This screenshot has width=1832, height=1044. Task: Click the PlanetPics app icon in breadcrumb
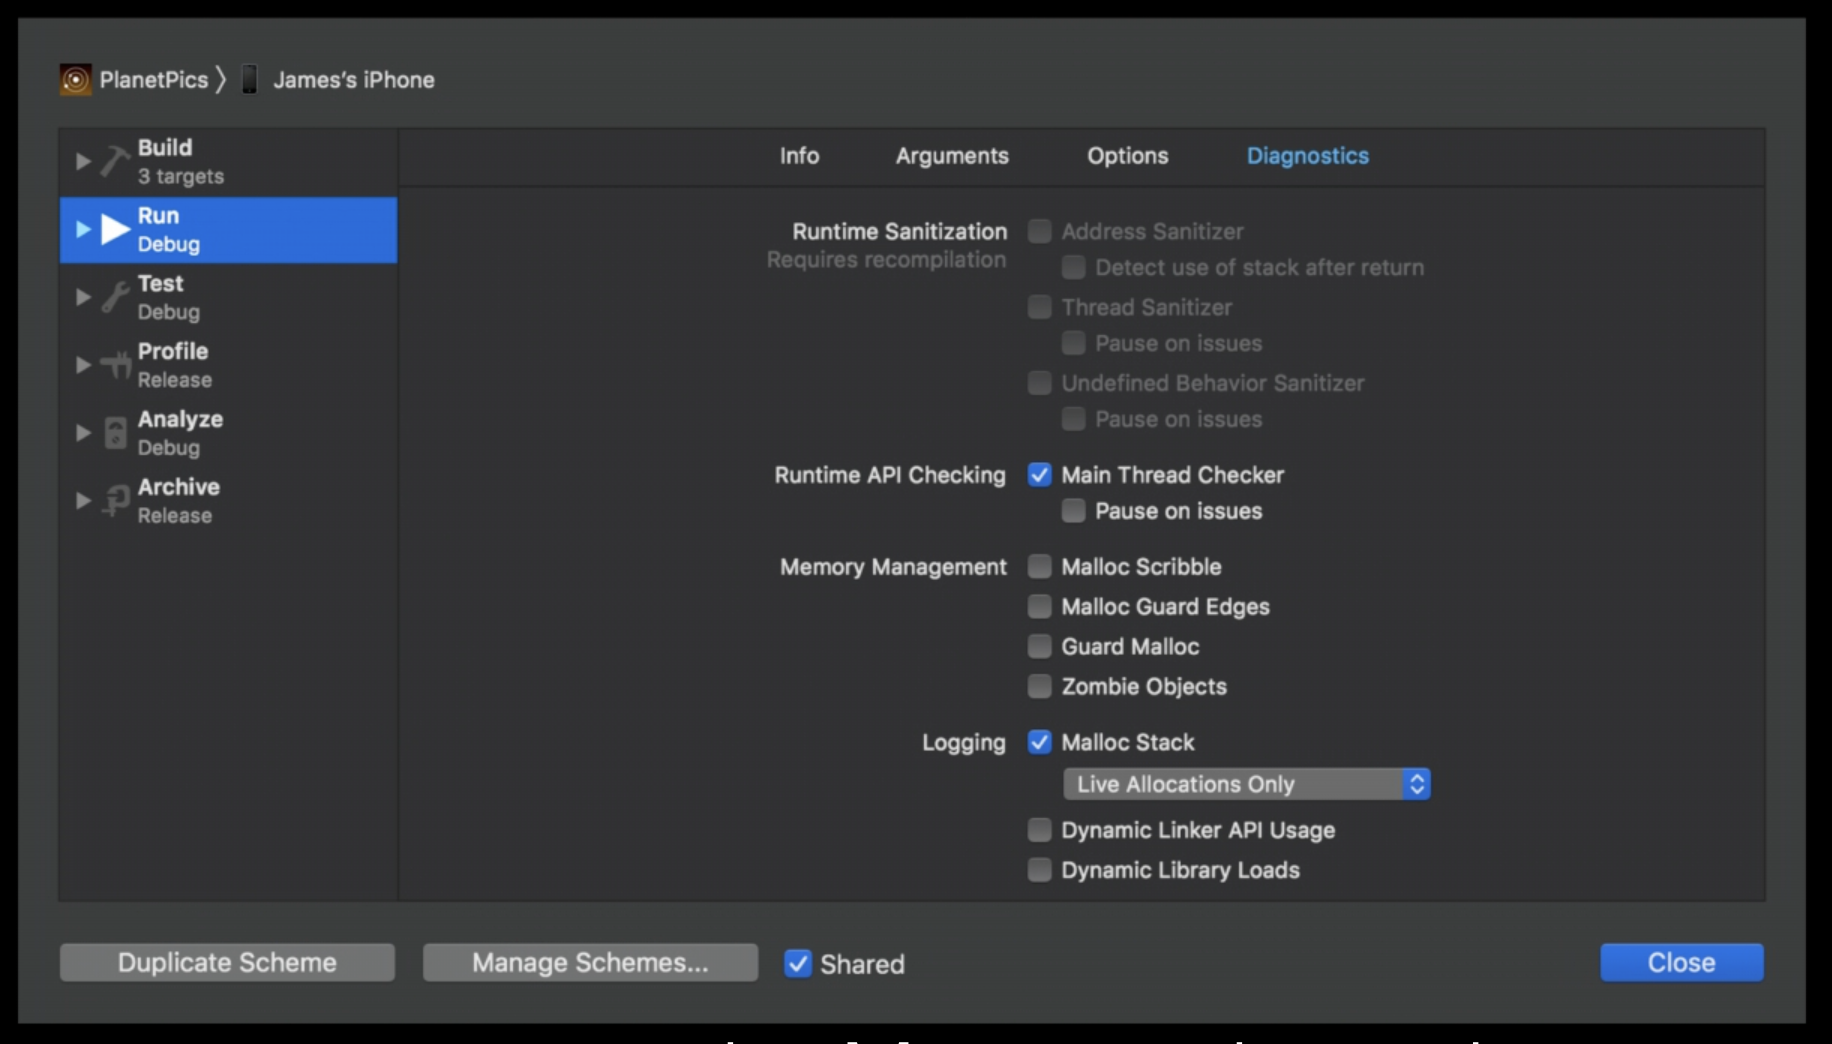coord(75,80)
